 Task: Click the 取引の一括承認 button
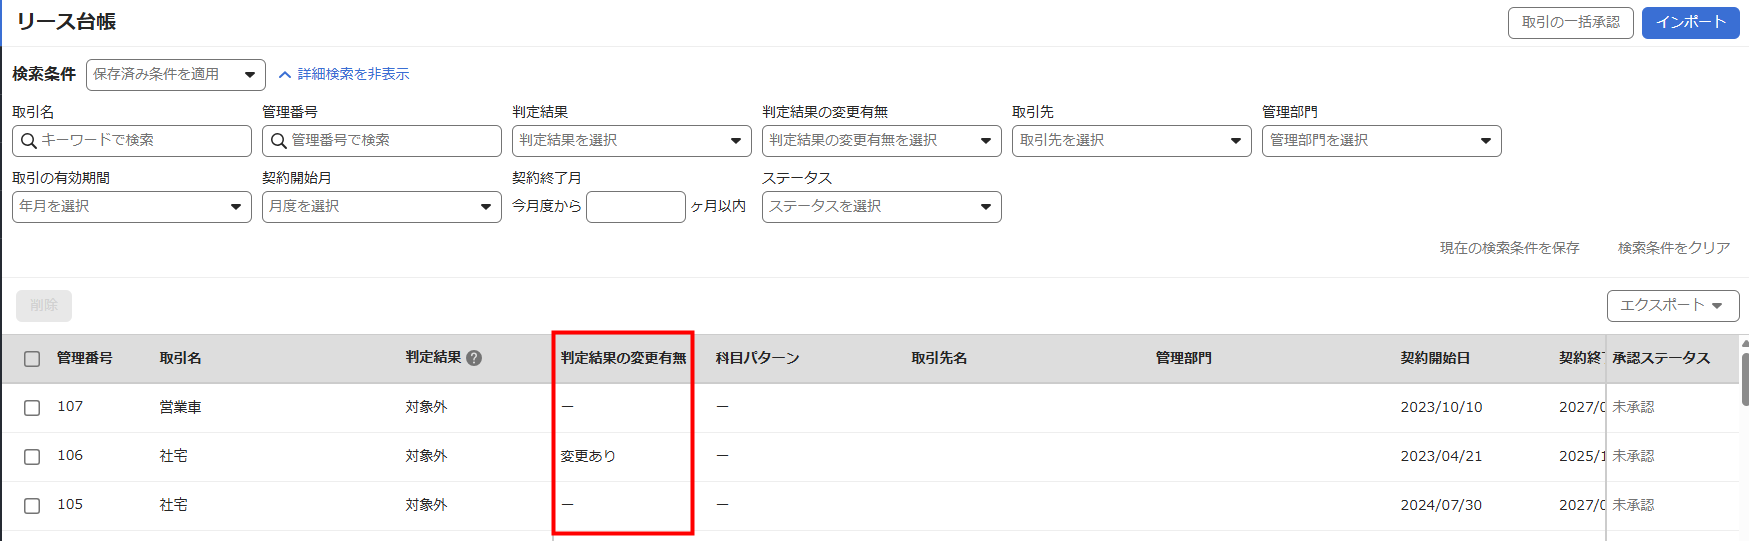[1570, 23]
